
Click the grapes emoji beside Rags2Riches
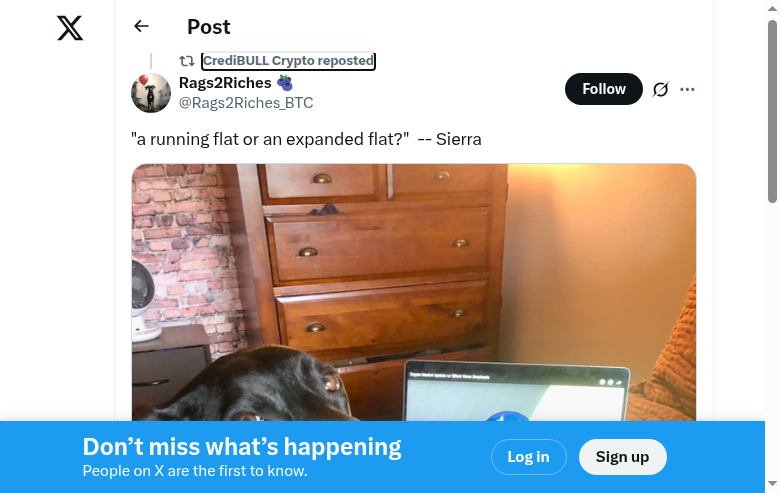tap(285, 83)
